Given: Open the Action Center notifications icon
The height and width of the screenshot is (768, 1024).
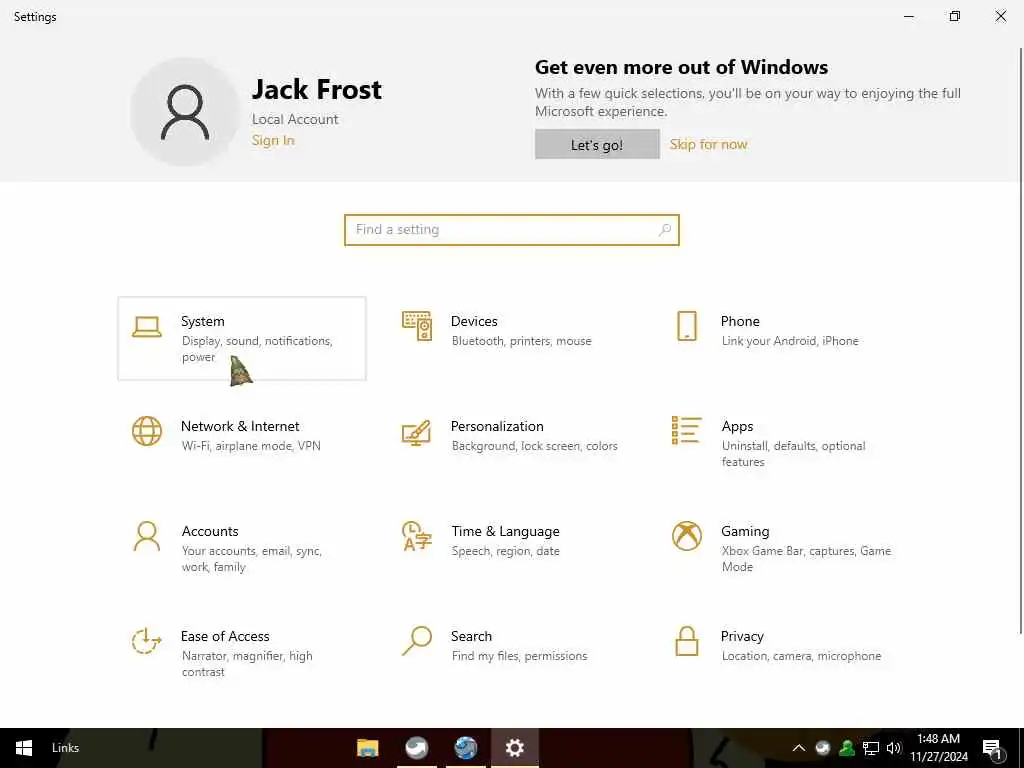Looking at the screenshot, I should [x=992, y=748].
